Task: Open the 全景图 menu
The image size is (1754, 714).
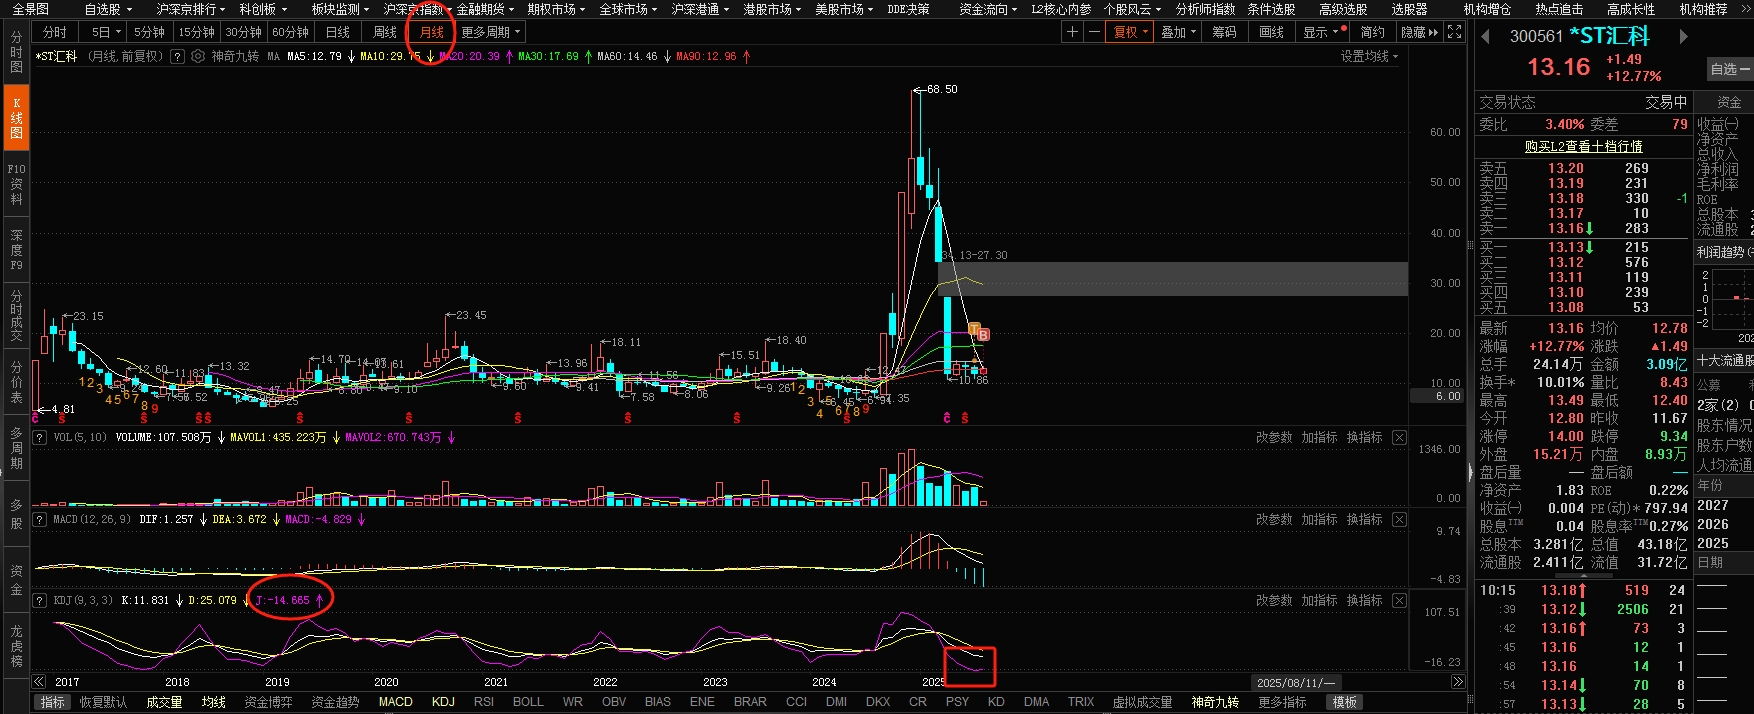Action: [x=30, y=9]
